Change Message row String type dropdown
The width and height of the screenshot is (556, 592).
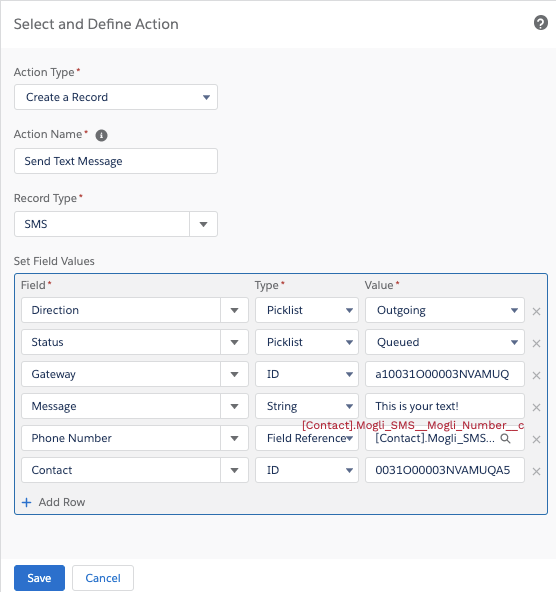tap(307, 406)
